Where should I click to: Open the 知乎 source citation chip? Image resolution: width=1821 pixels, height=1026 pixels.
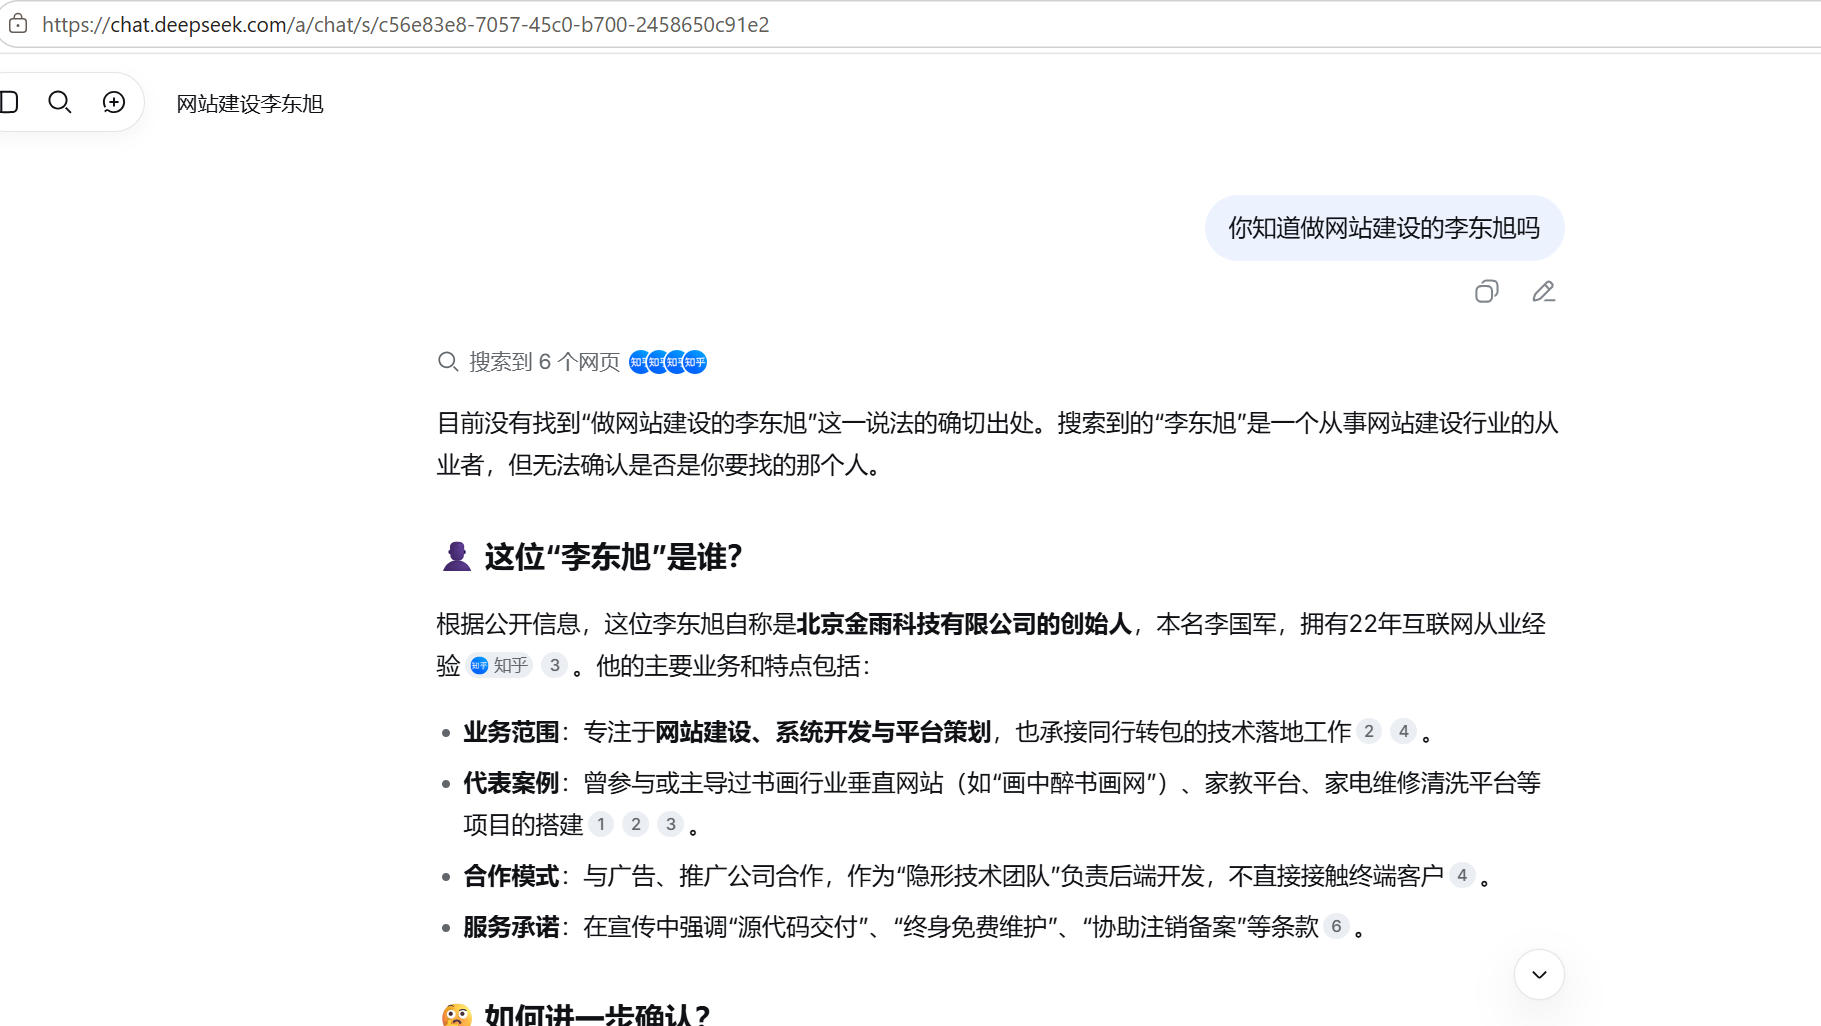click(x=499, y=666)
